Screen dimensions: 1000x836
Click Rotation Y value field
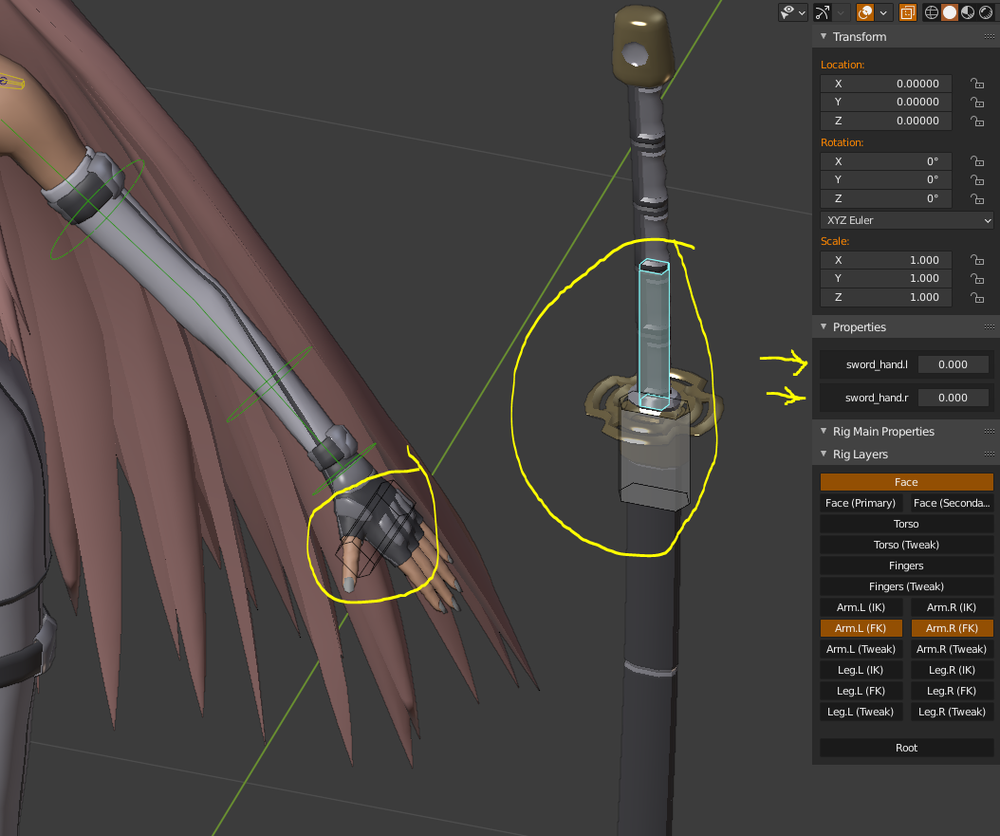[x=886, y=180]
